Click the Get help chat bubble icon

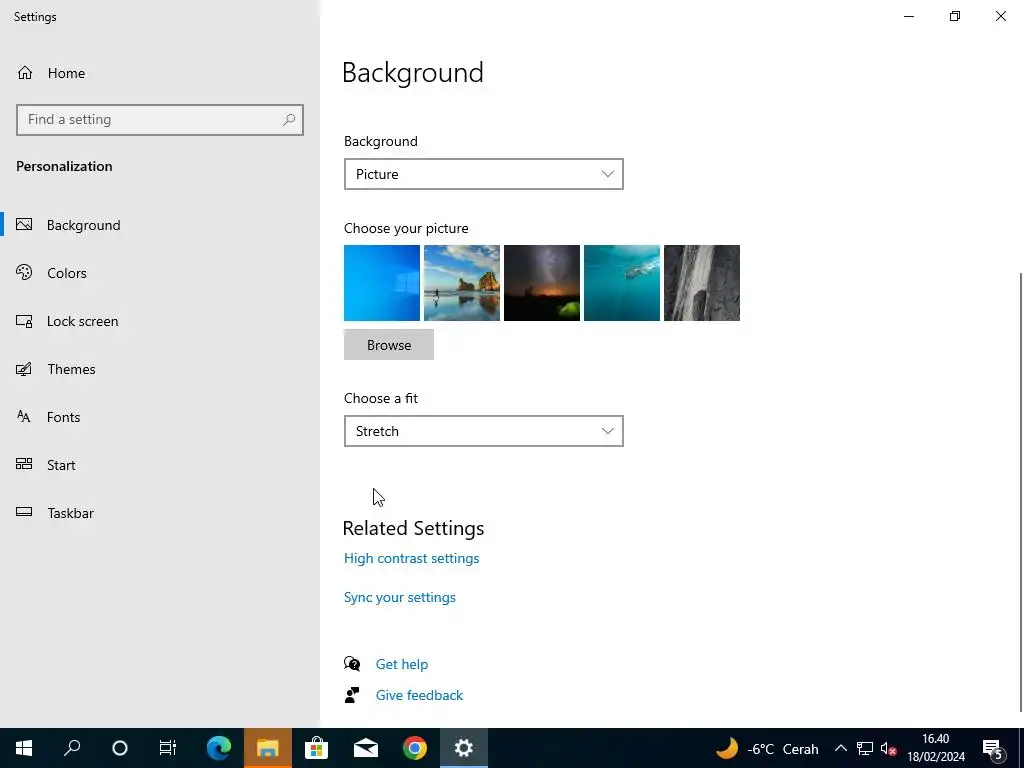352,664
